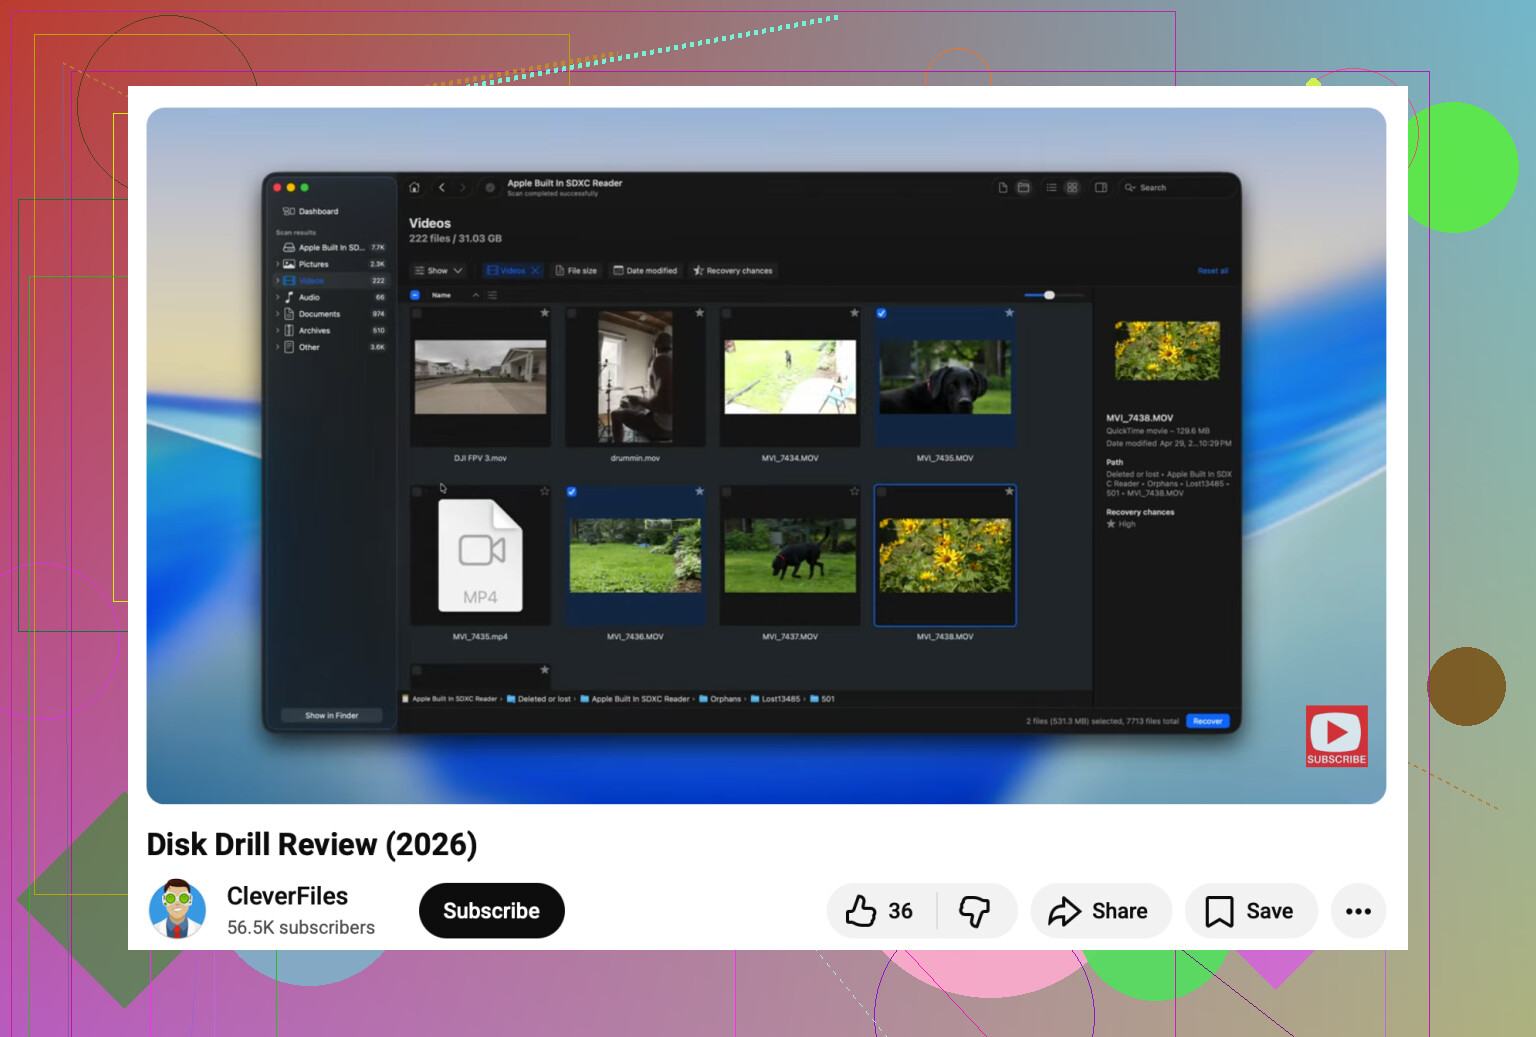Viewport: 1536px width, 1037px height.
Task: Click star icon on MVI_7435.mp4
Action: click(x=545, y=491)
